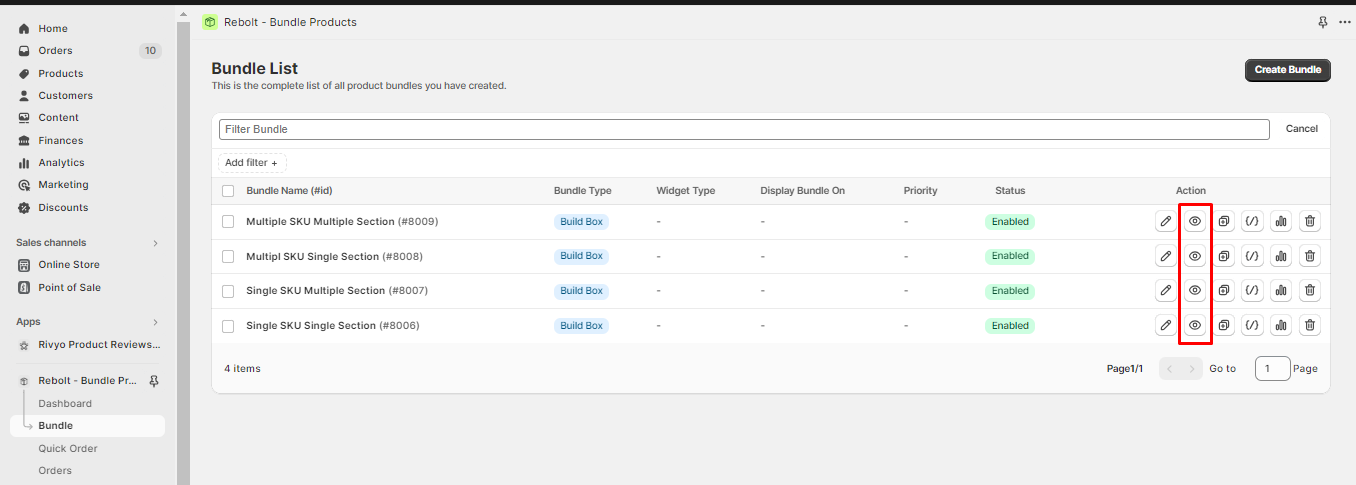The image size is (1356, 485).
Task: Focus the Filter Bundle search field
Action: coord(744,129)
